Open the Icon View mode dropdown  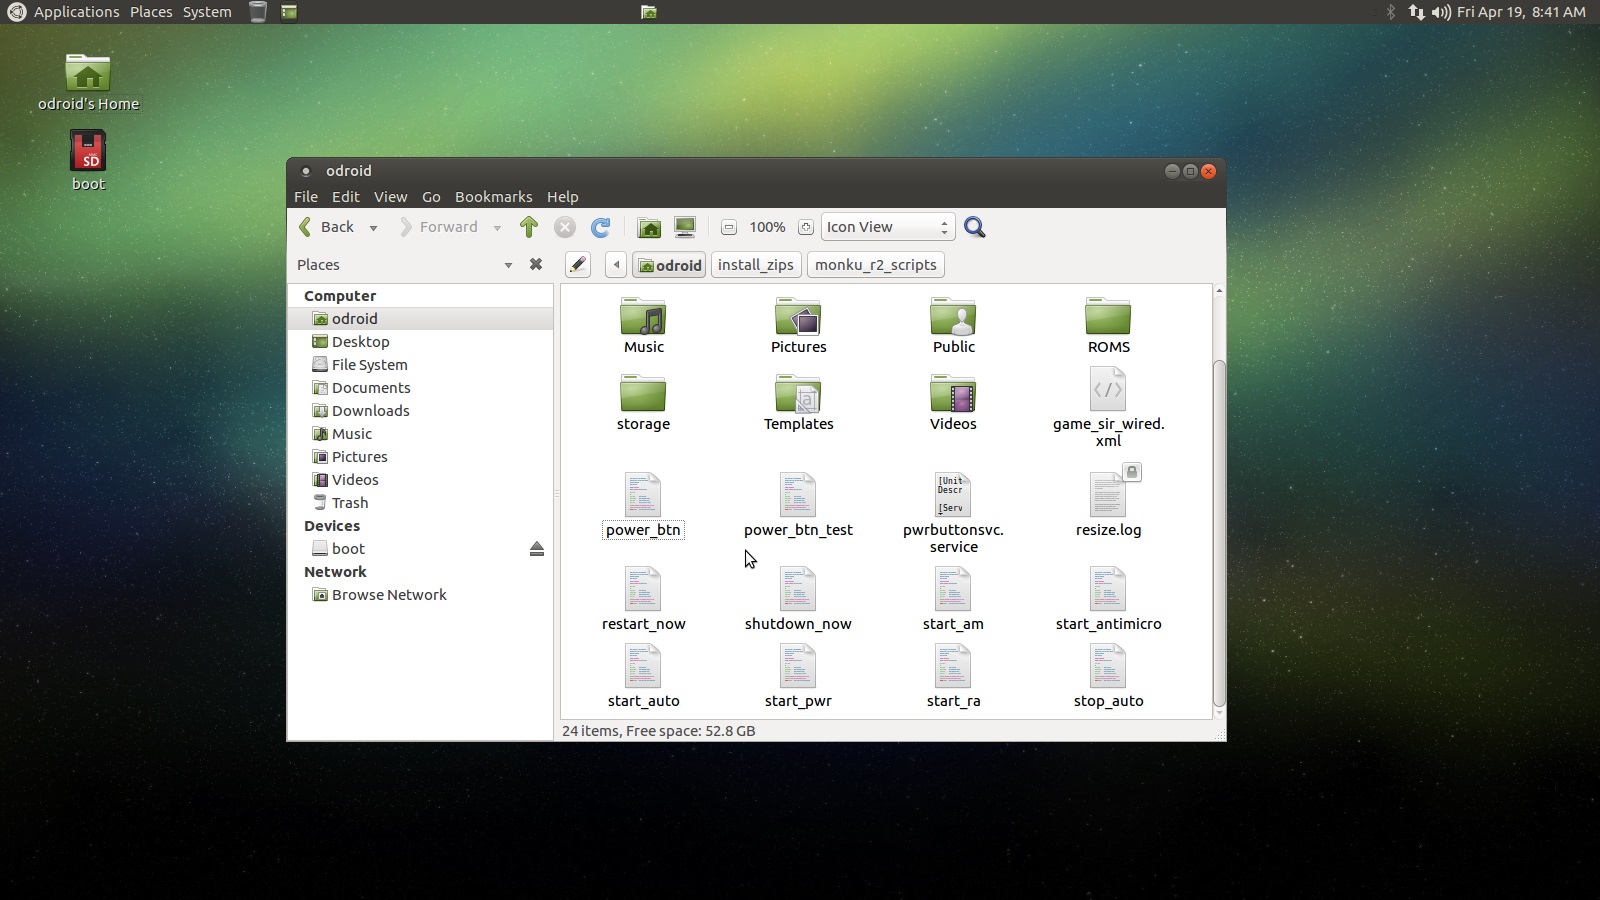pyautogui.click(x=884, y=227)
